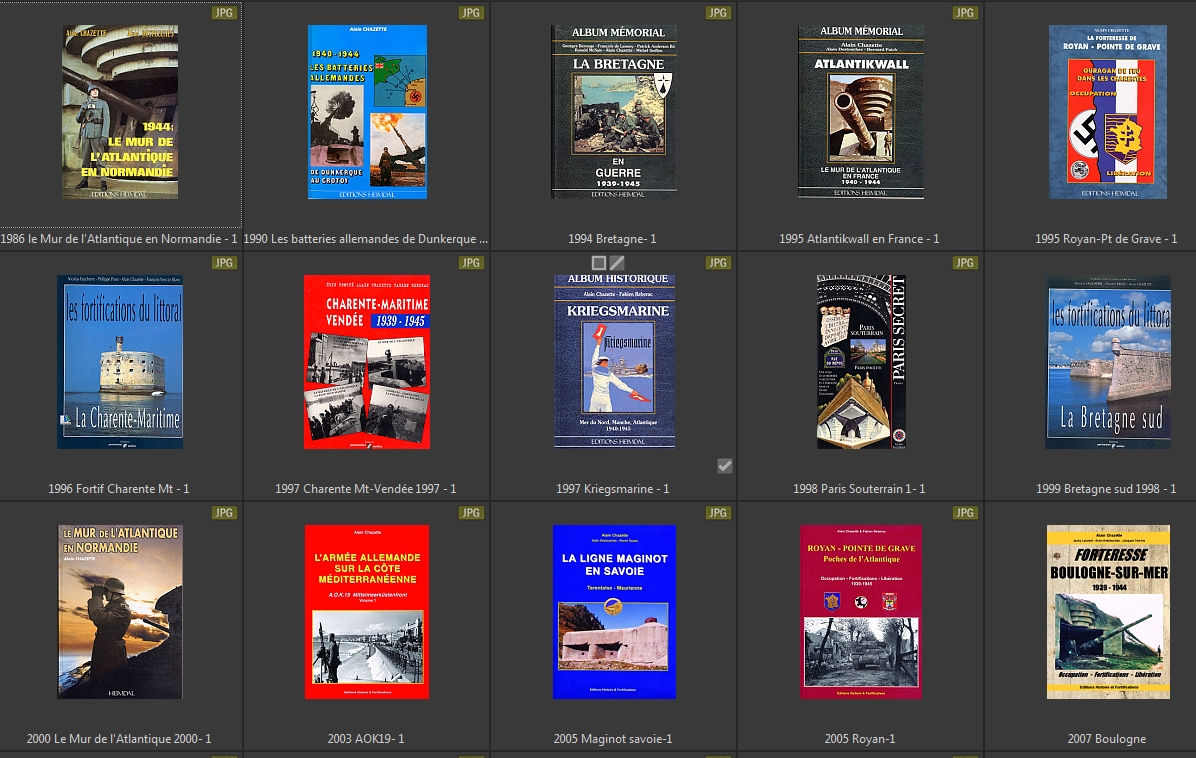The height and width of the screenshot is (758, 1196).
Task: Click JPG badge on 1998 Paris Souterrain
Action: click(x=965, y=263)
